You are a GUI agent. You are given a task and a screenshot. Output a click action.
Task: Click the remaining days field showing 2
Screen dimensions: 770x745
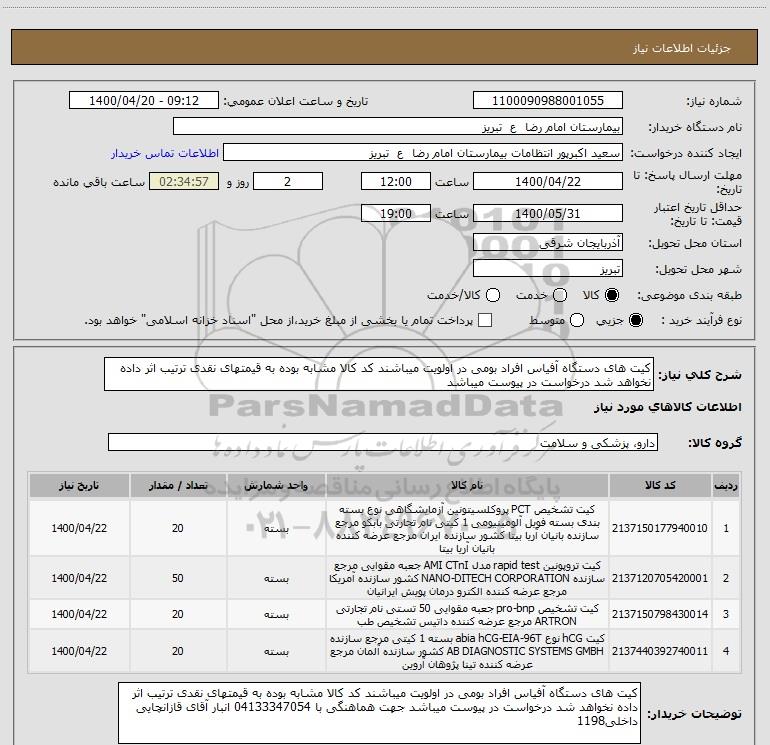(x=288, y=181)
